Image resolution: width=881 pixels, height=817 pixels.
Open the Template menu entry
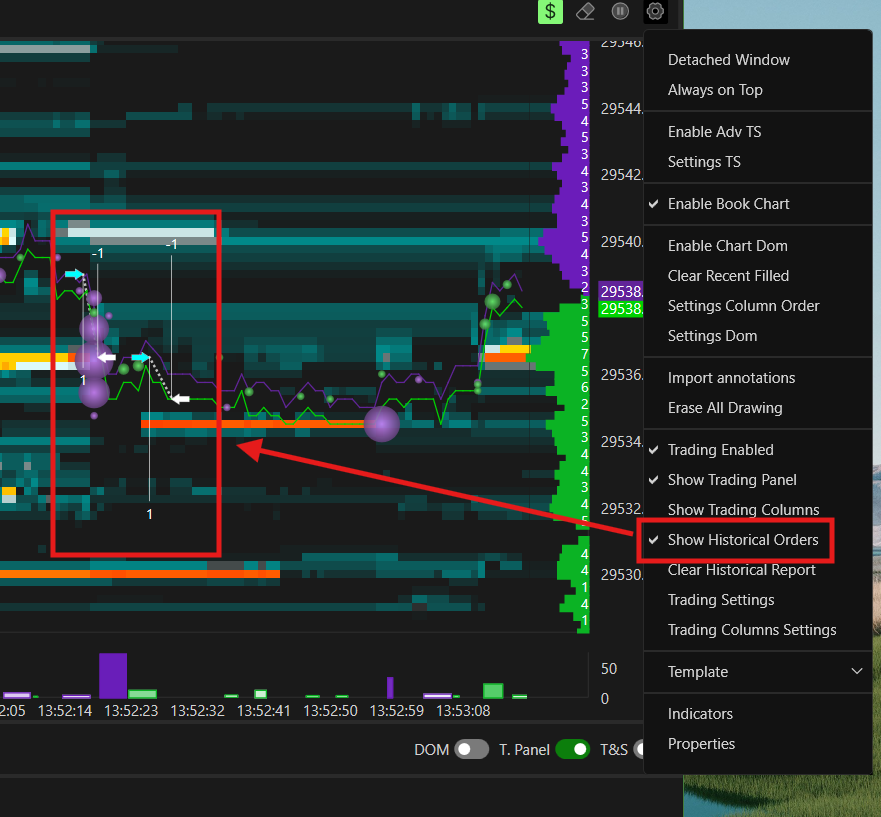pos(698,671)
